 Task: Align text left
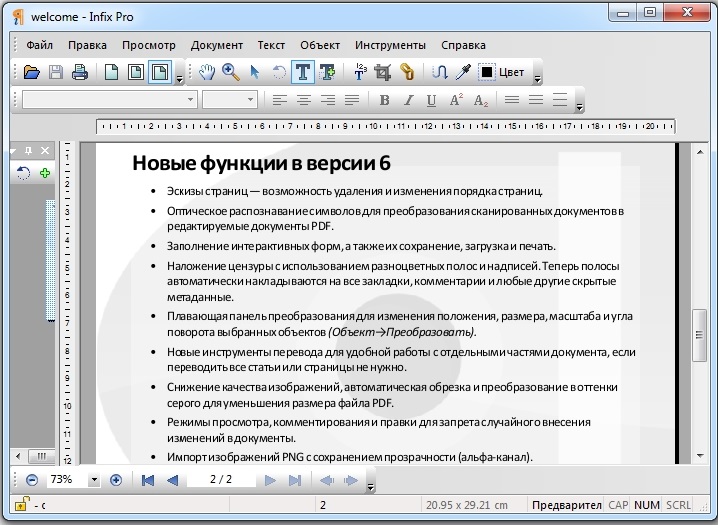[280, 100]
